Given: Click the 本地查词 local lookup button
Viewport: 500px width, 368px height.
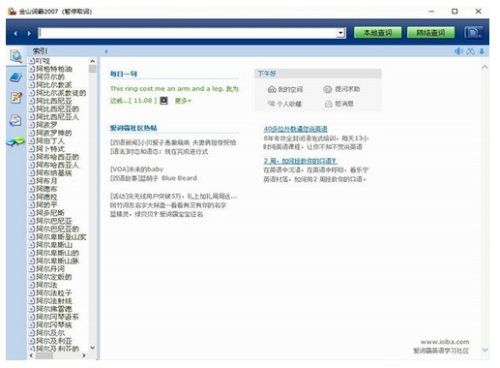Looking at the screenshot, I should [377, 33].
